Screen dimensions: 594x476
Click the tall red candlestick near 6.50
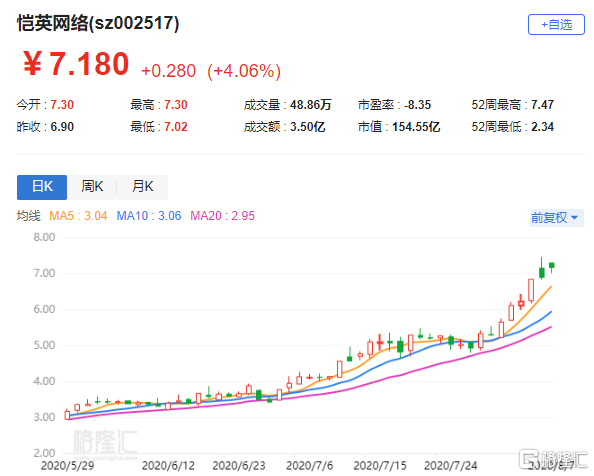(531, 290)
